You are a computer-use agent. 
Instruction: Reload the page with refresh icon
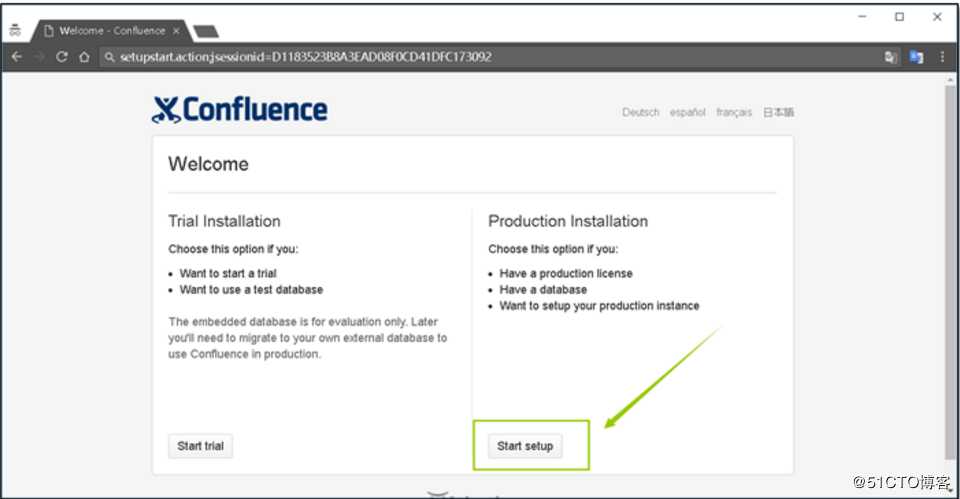click(61, 57)
